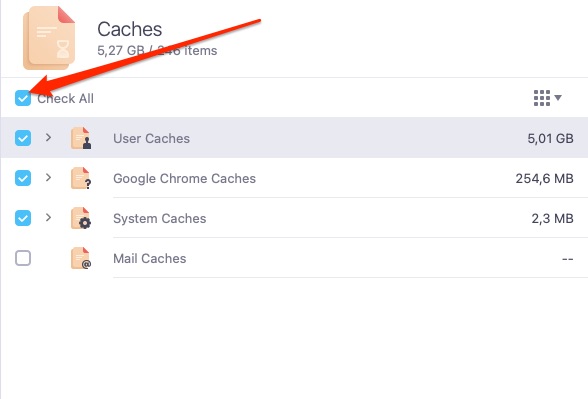Screen dimensions: 588x399
Task: Click the System Caches row label
Action: point(160,218)
